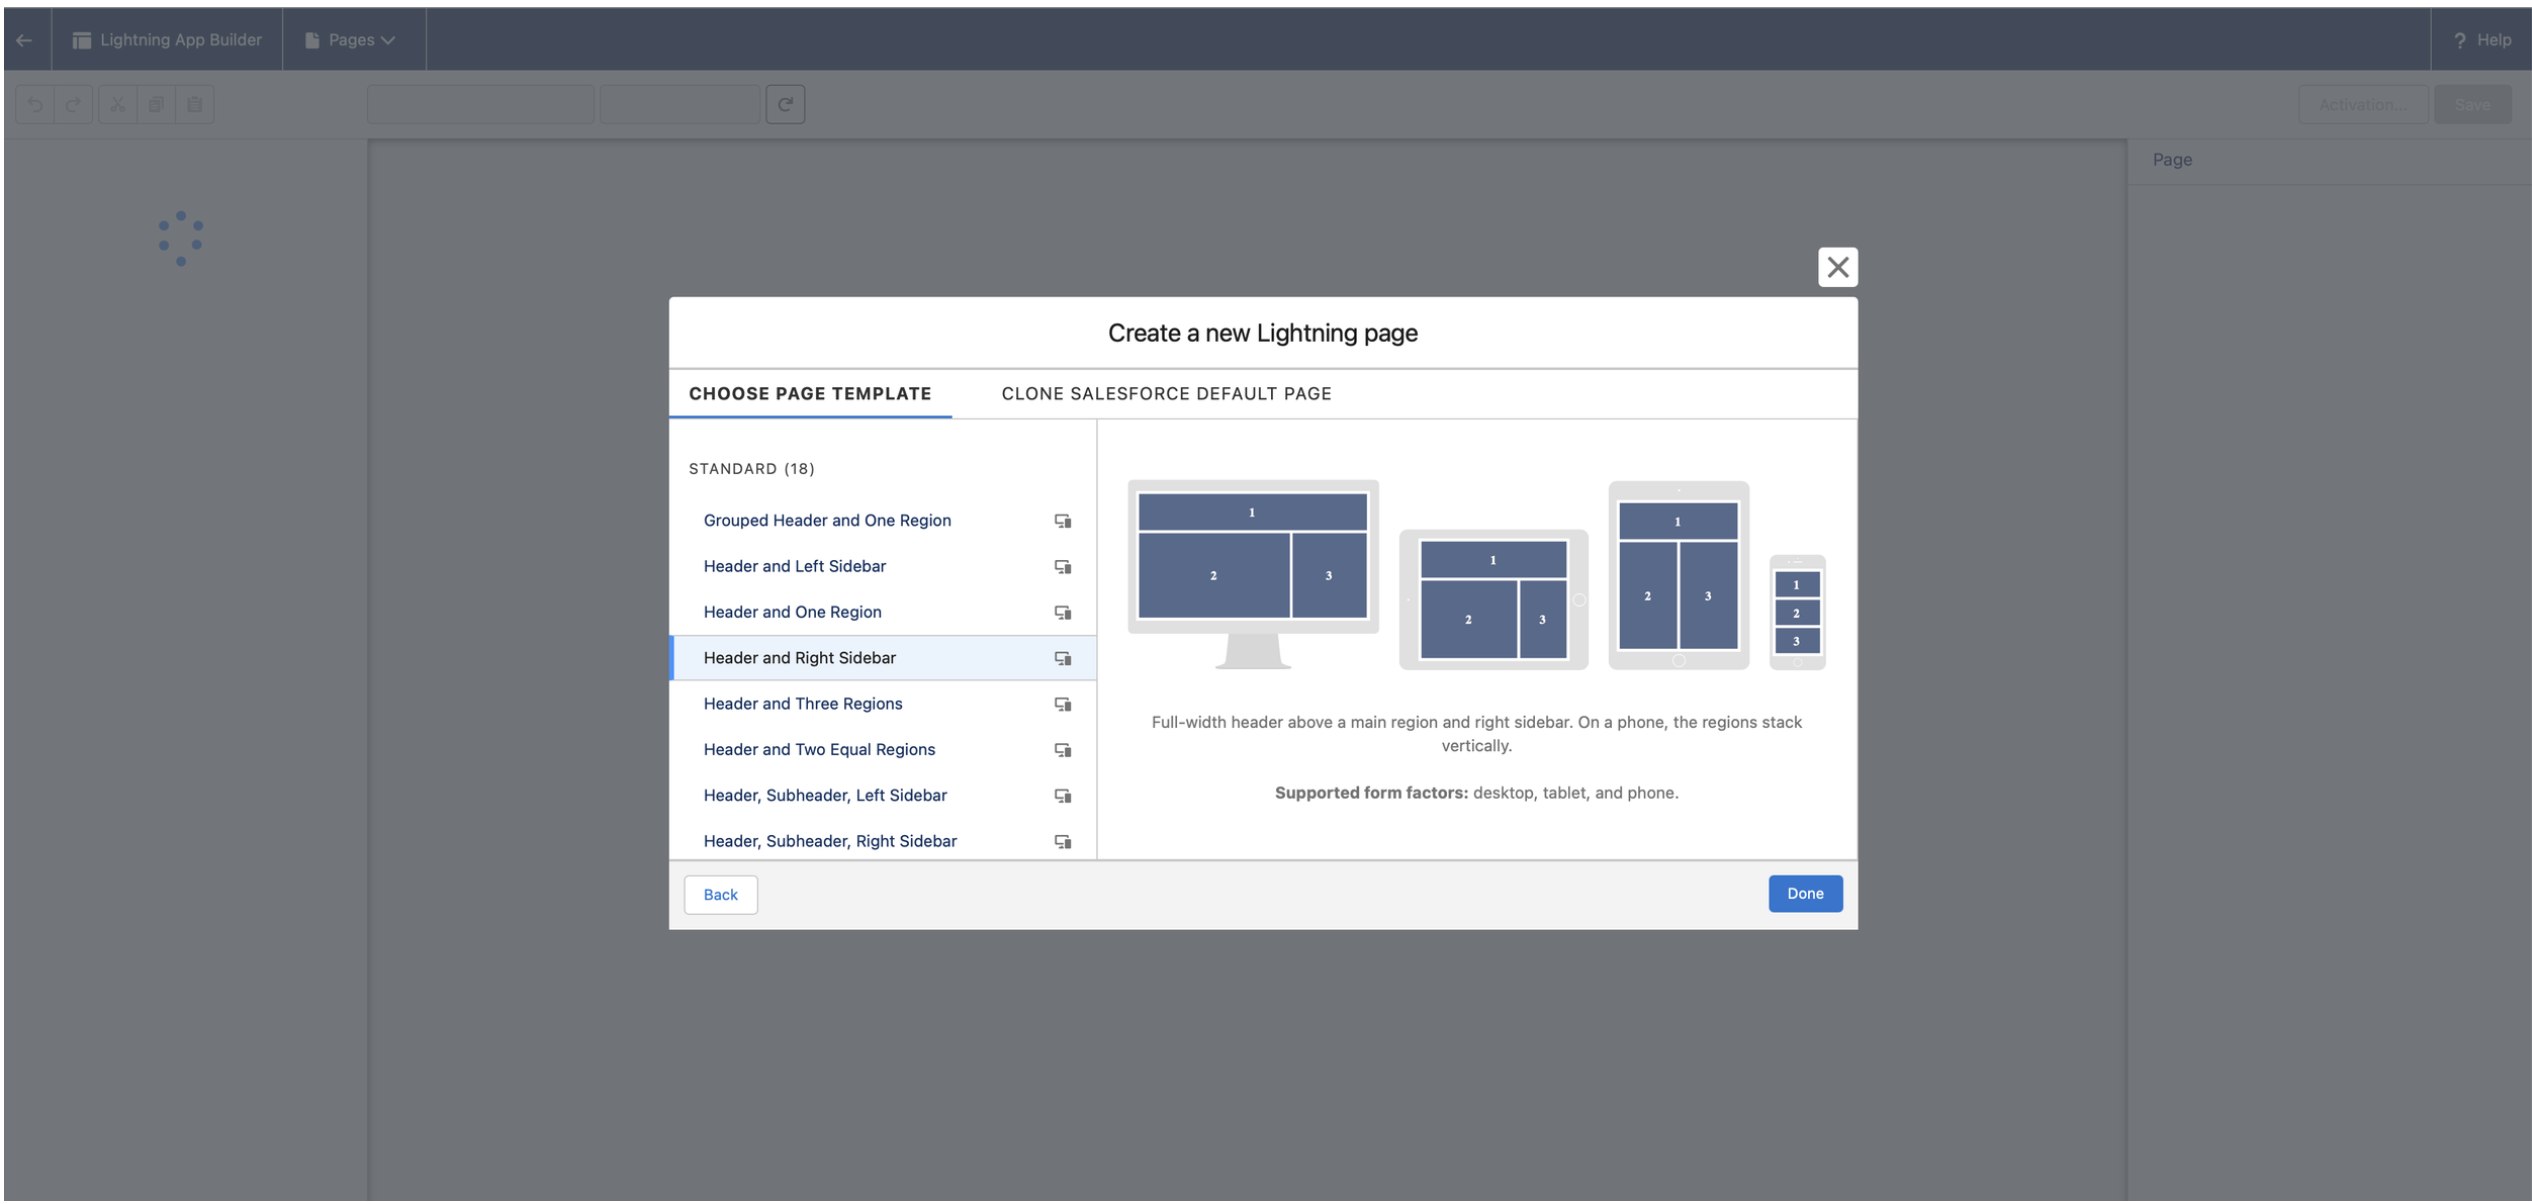Select Header and Three Regions template
This screenshot has height=1204, width=2532.
883,704
